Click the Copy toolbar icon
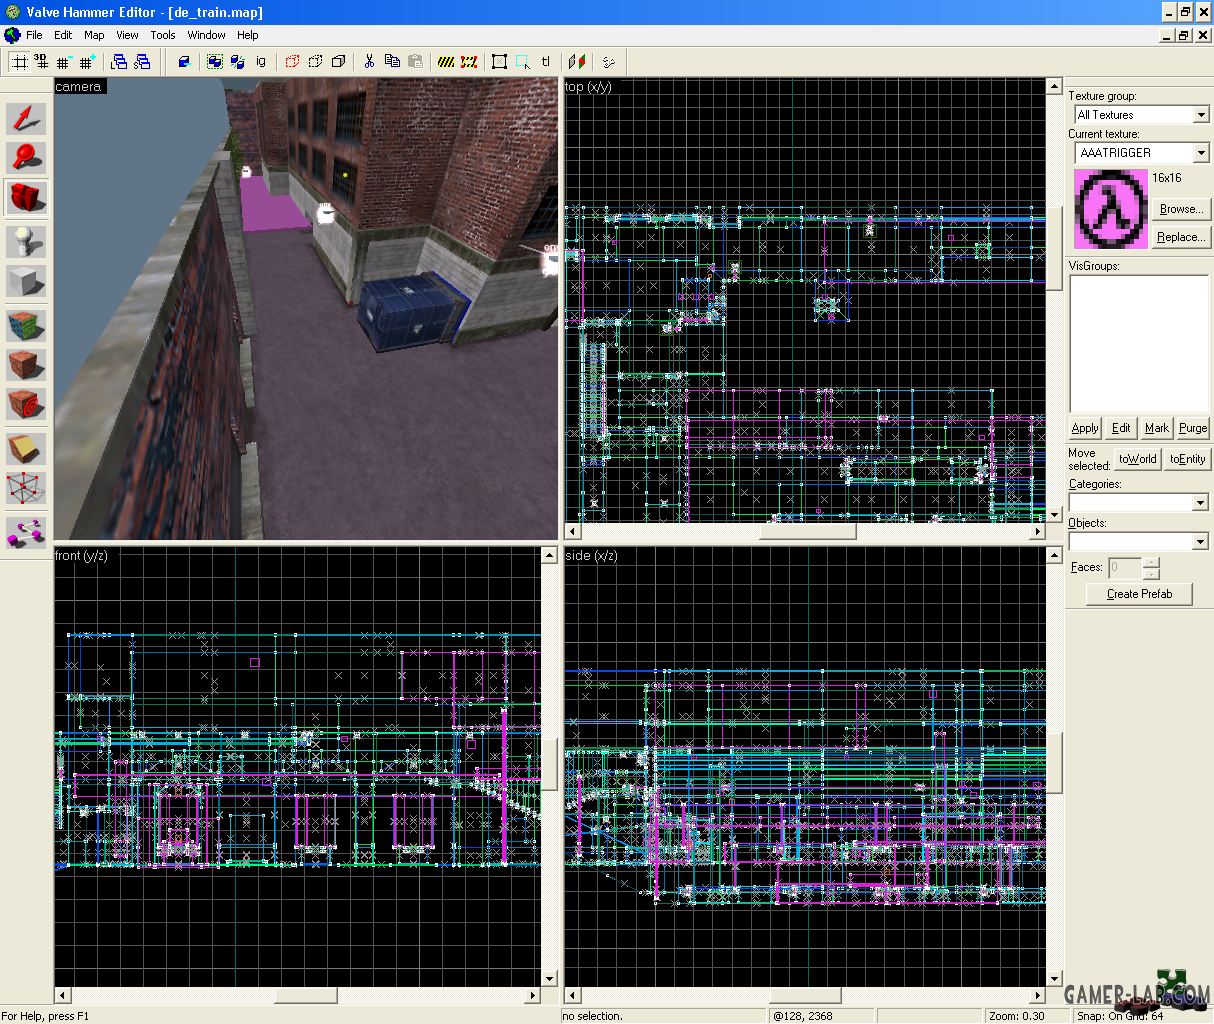Viewport: 1214px width, 1024px height. click(x=392, y=62)
